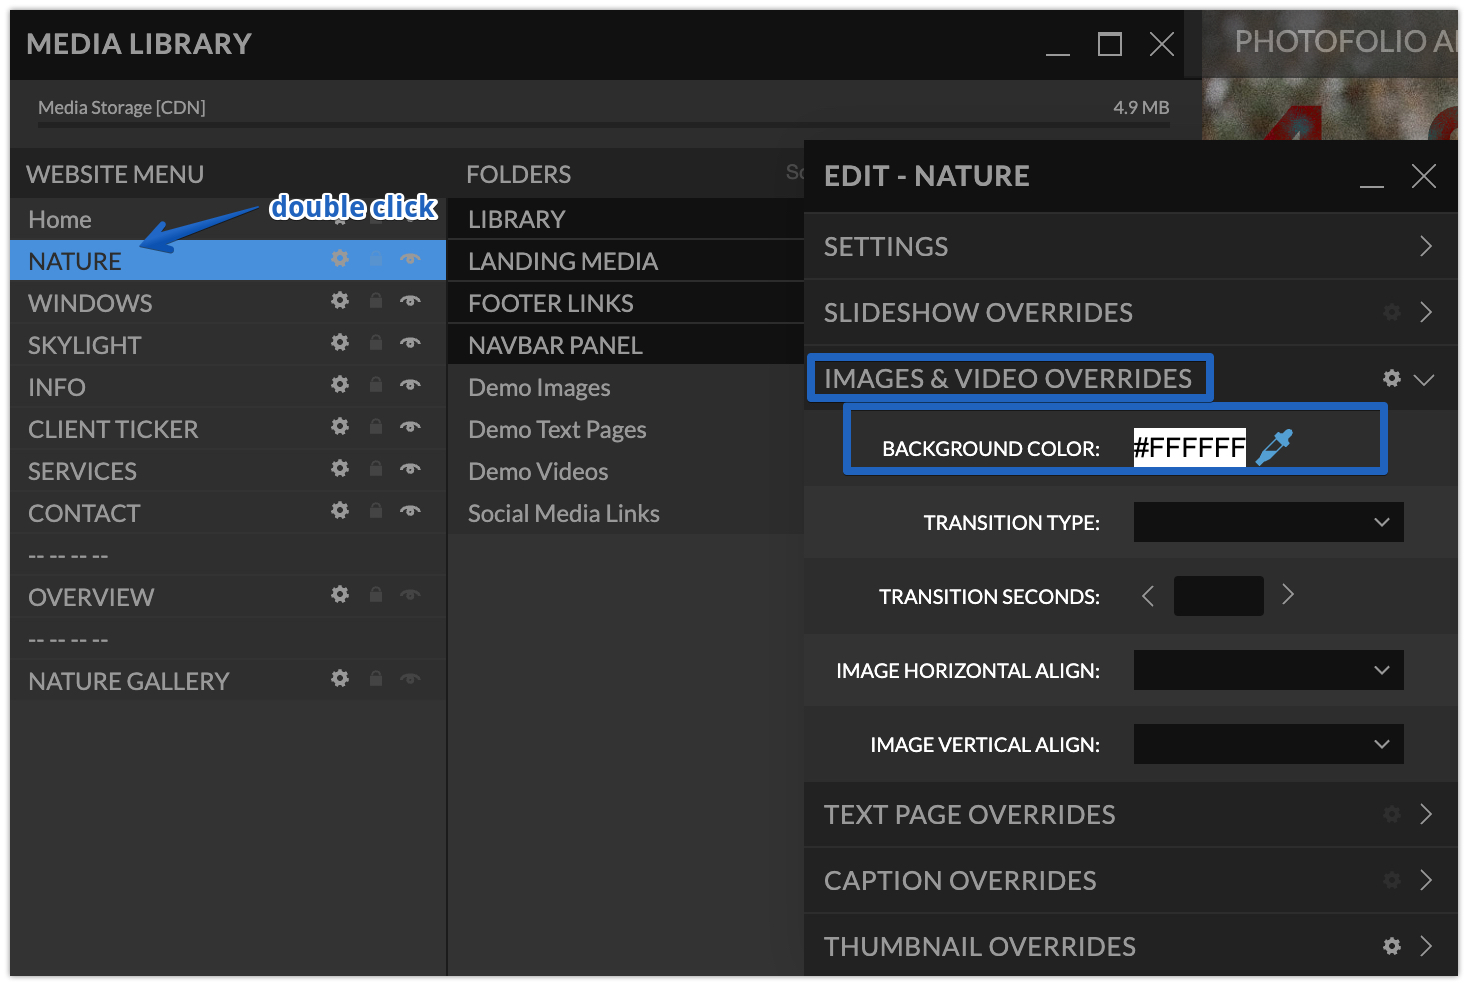The width and height of the screenshot is (1468, 986).
Task: Open the Social Media Links folder
Action: [563, 513]
